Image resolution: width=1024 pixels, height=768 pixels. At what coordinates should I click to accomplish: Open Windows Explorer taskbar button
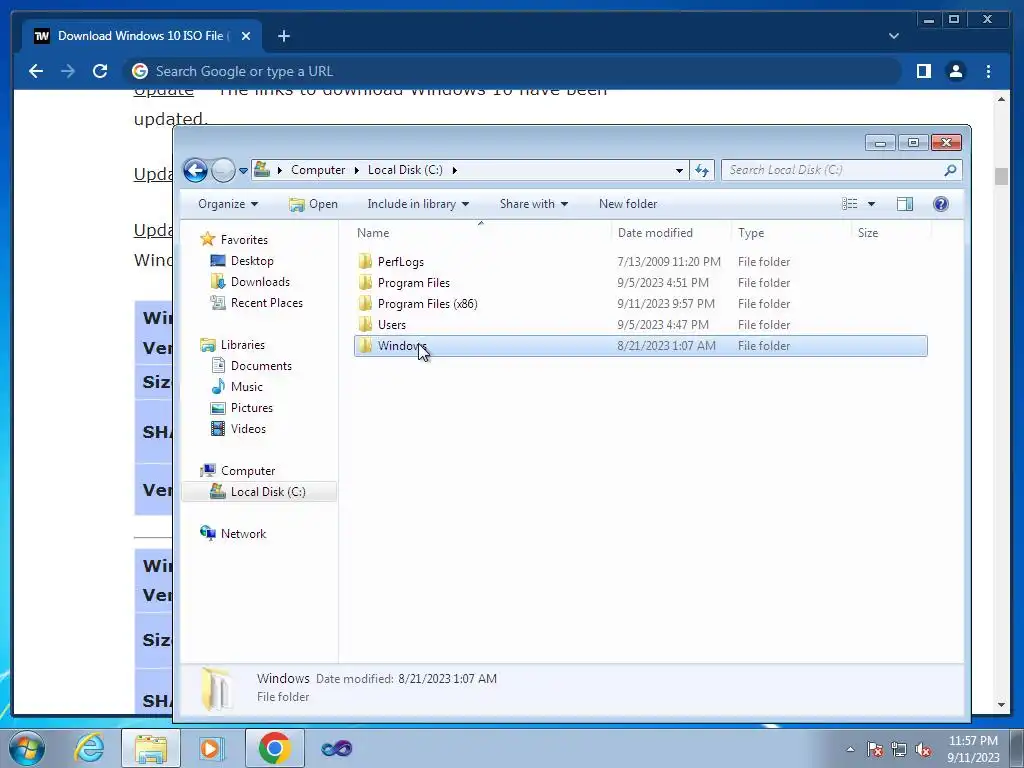click(151, 748)
